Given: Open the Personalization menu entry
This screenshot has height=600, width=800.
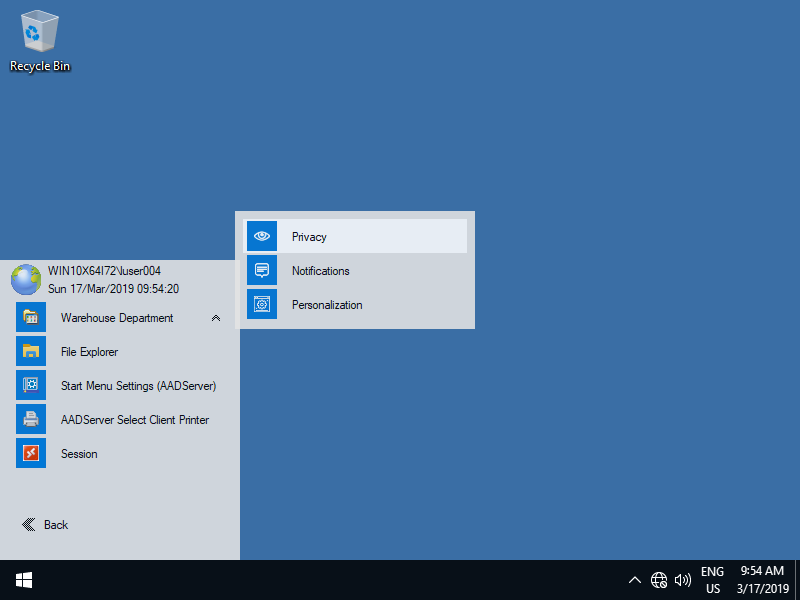Looking at the screenshot, I should 327,305.
